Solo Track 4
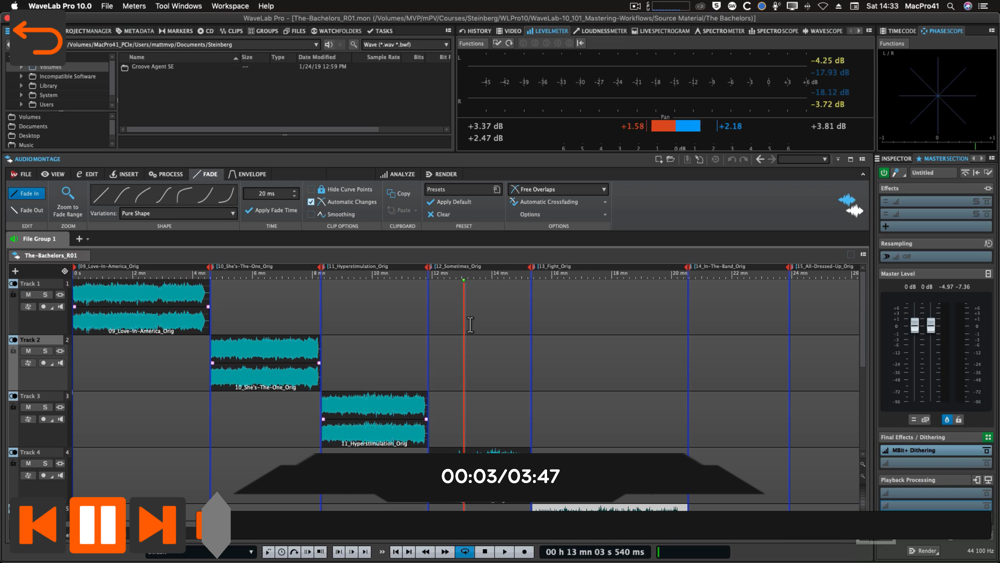The height and width of the screenshot is (563, 1000). coord(45,463)
